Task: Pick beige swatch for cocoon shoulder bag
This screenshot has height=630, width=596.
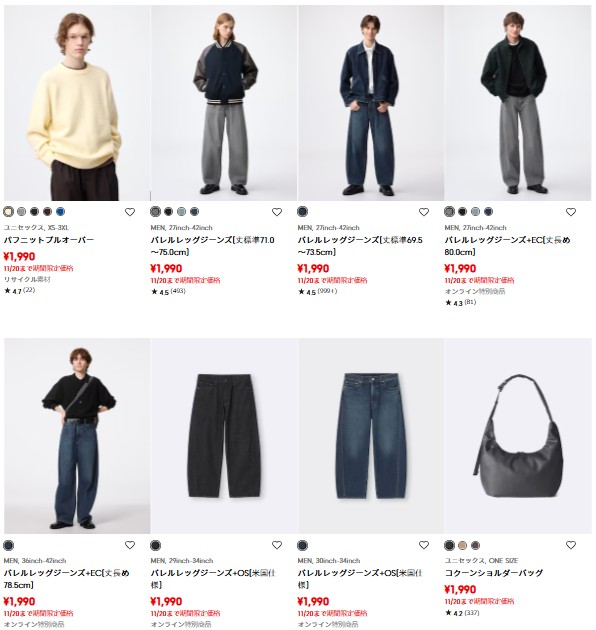Action: click(463, 545)
